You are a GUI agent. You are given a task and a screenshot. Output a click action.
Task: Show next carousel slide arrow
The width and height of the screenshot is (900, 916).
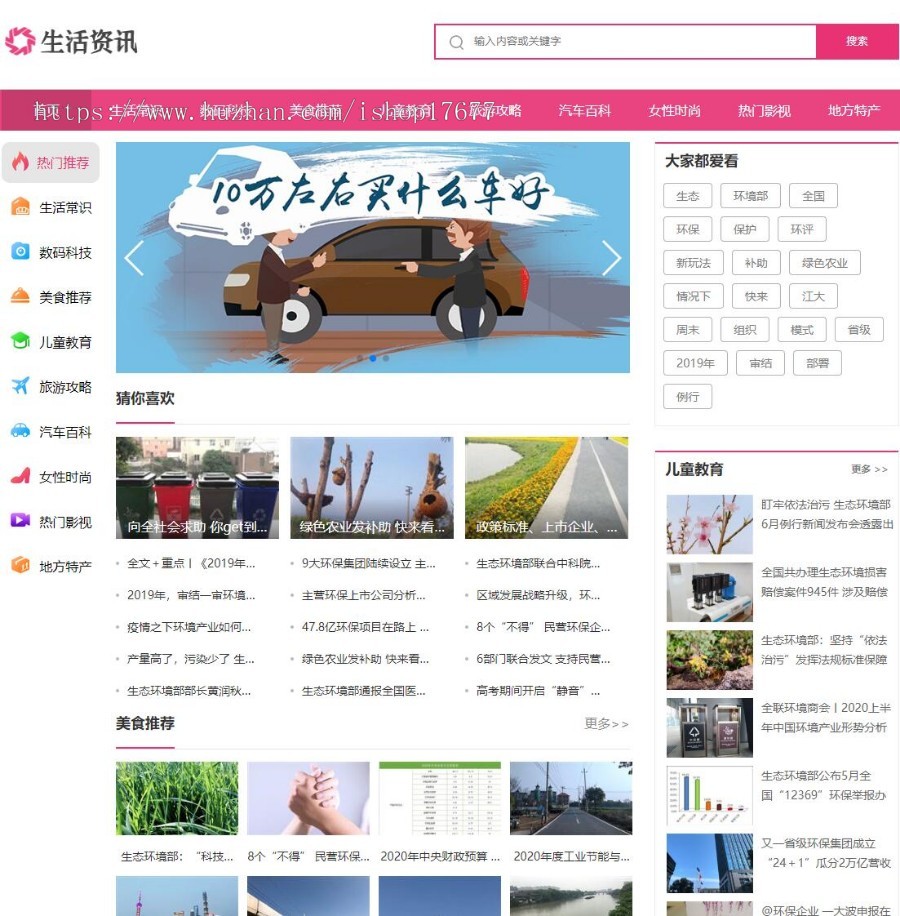(x=611, y=258)
